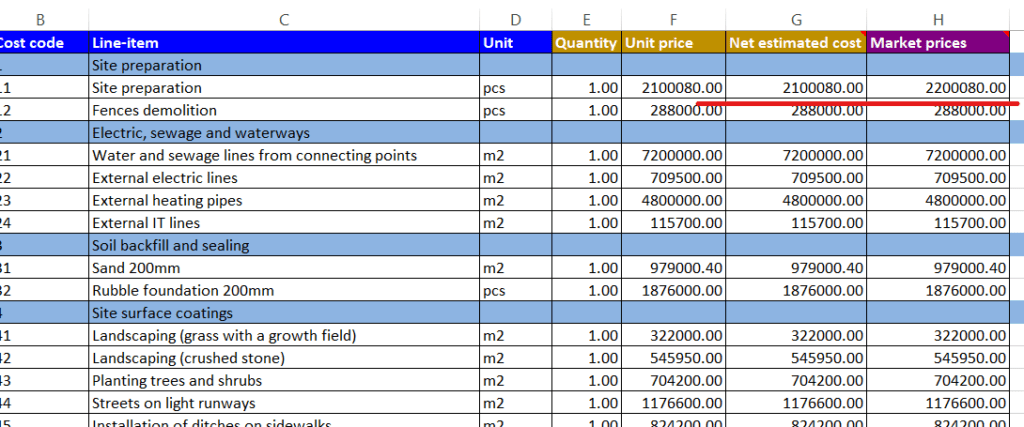Select column C header
The width and height of the screenshot is (1024, 427).
[283, 20]
